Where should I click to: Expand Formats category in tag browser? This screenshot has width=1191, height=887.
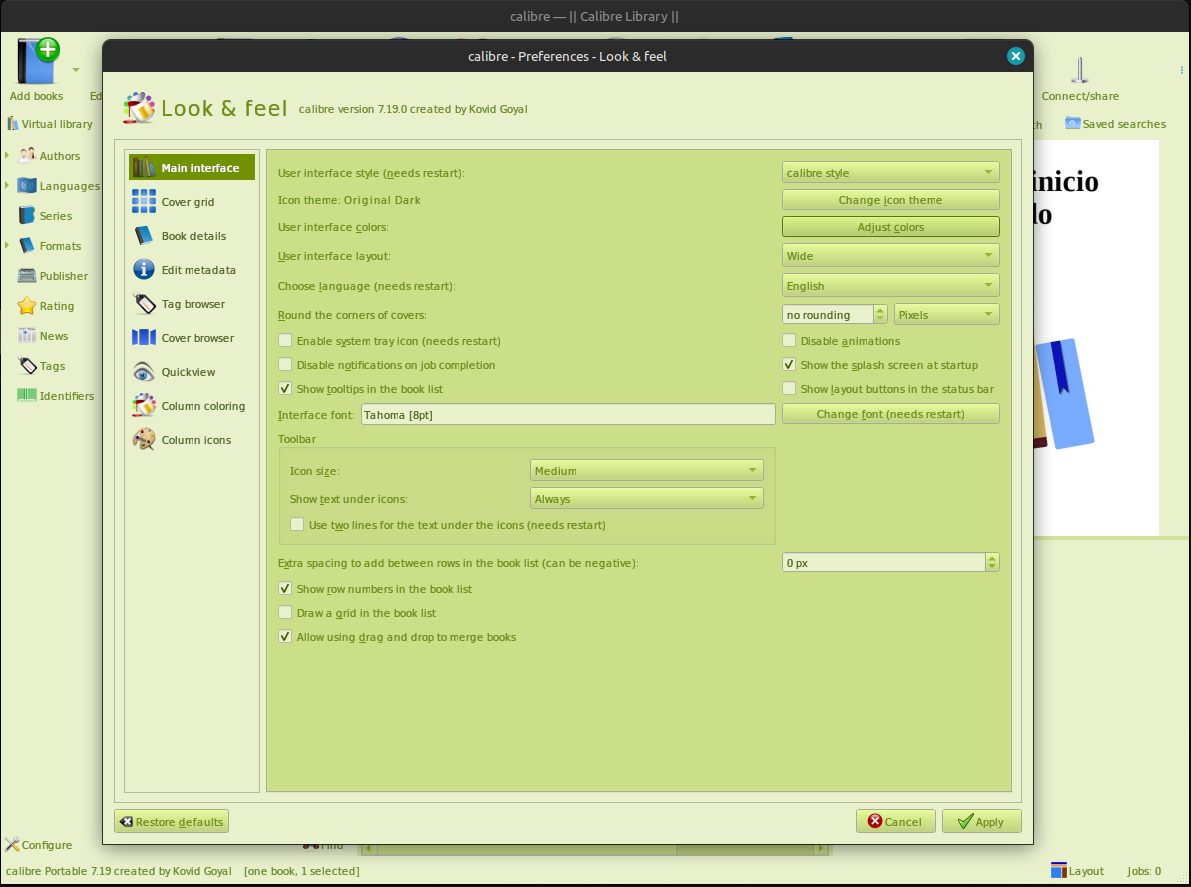click(x=8, y=245)
